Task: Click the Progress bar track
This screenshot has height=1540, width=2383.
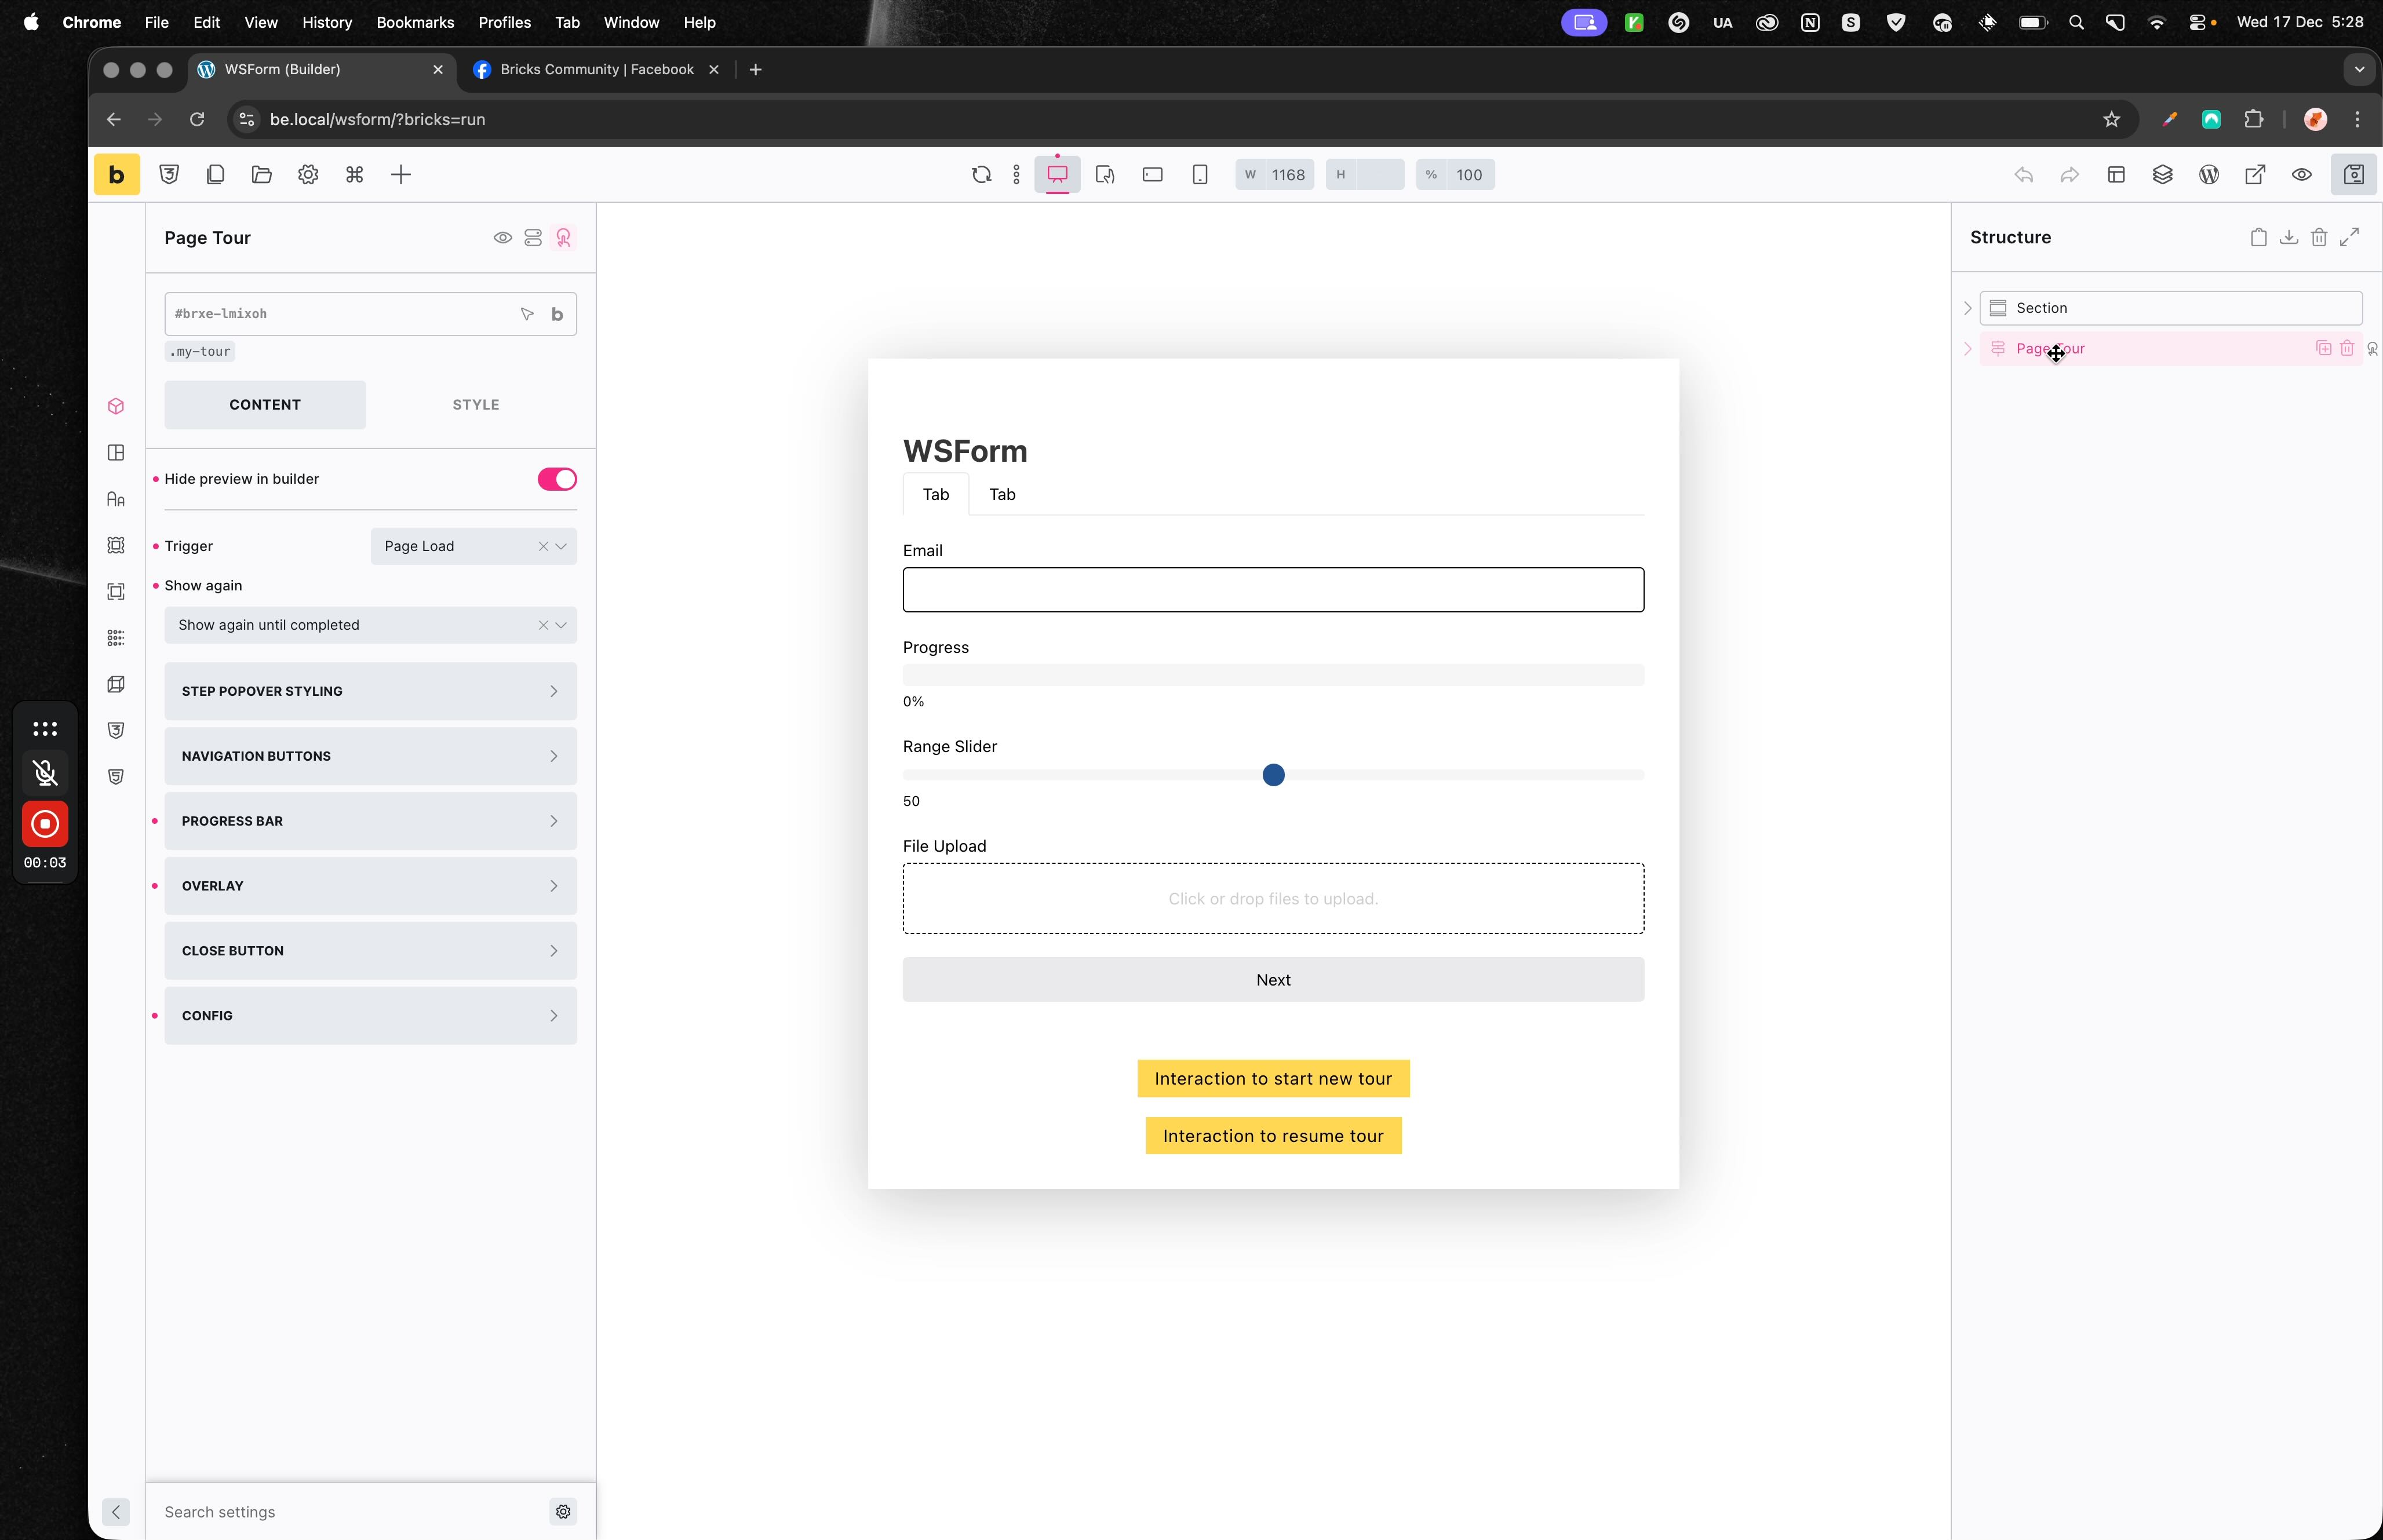Action: (x=1273, y=675)
